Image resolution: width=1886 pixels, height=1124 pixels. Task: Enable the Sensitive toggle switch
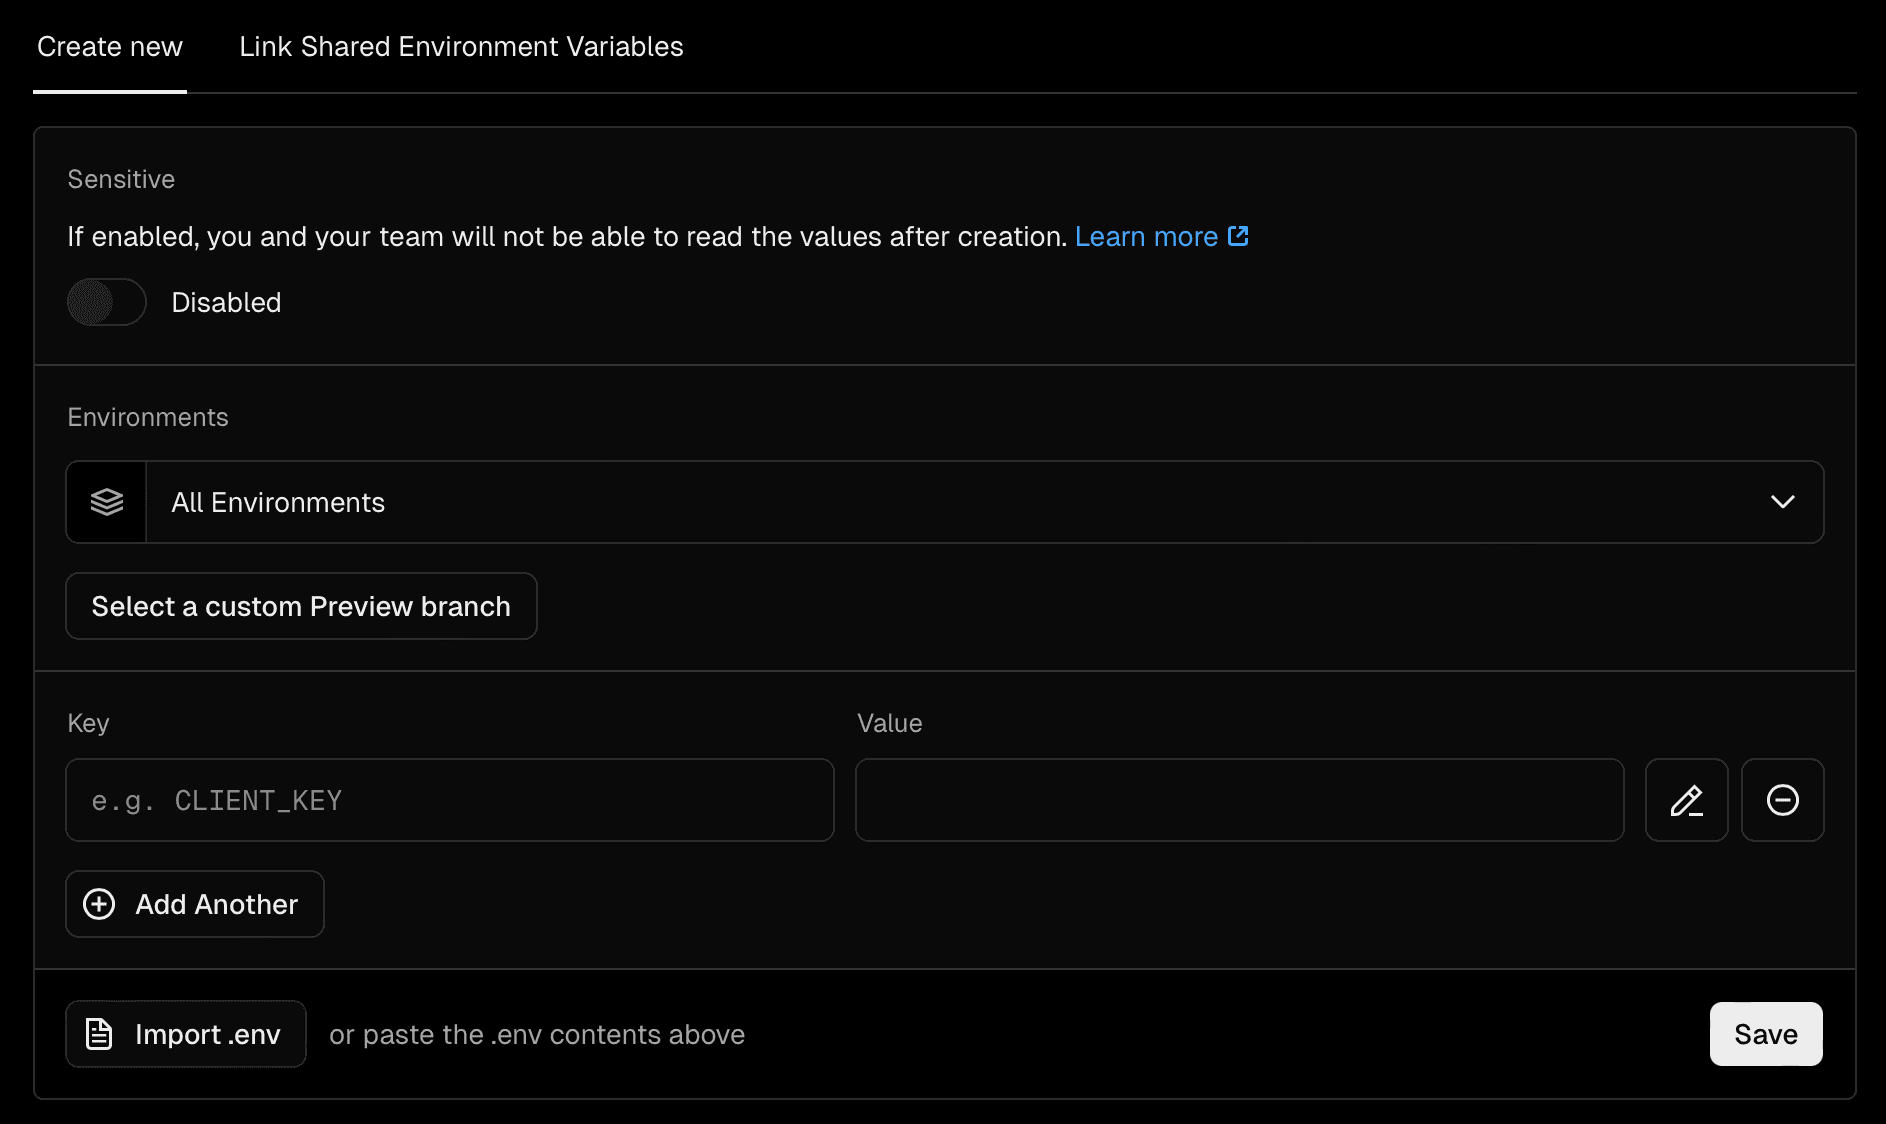(106, 302)
